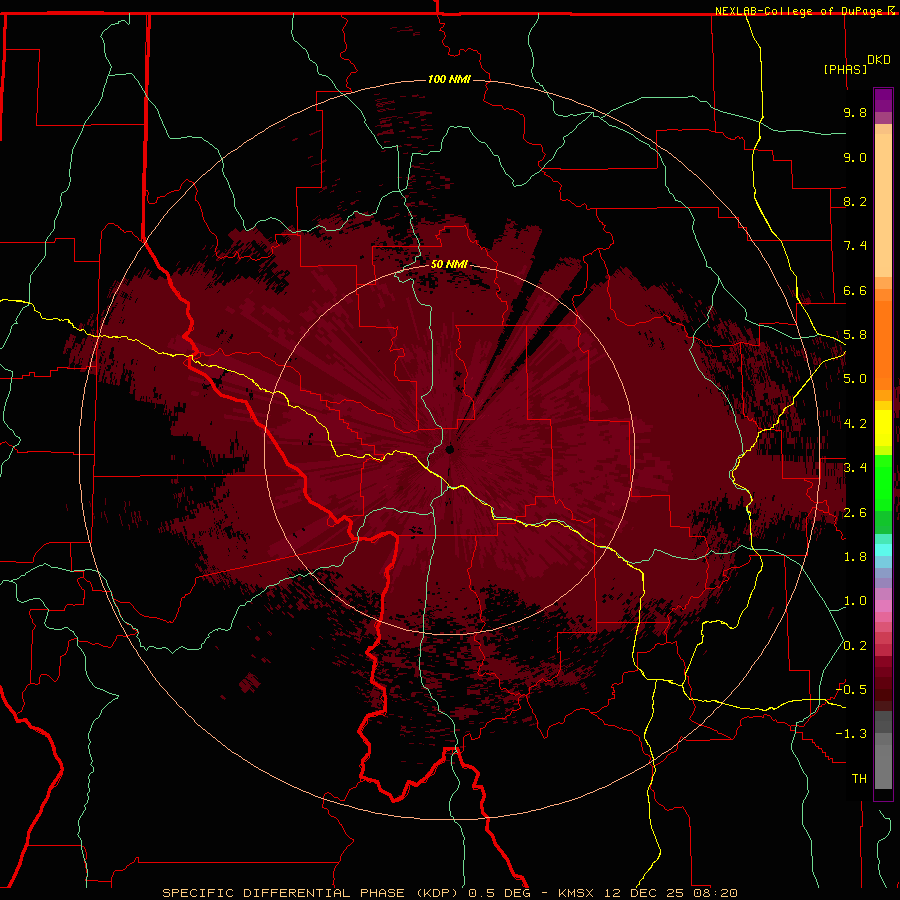Click the 6.6 scale label
This screenshot has height=900, width=900.
pyautogui.click(x=855, y=290)
